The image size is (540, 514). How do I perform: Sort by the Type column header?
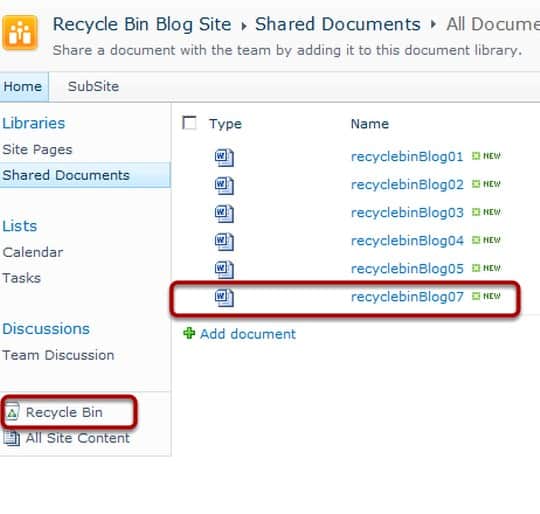click(225, 124)
